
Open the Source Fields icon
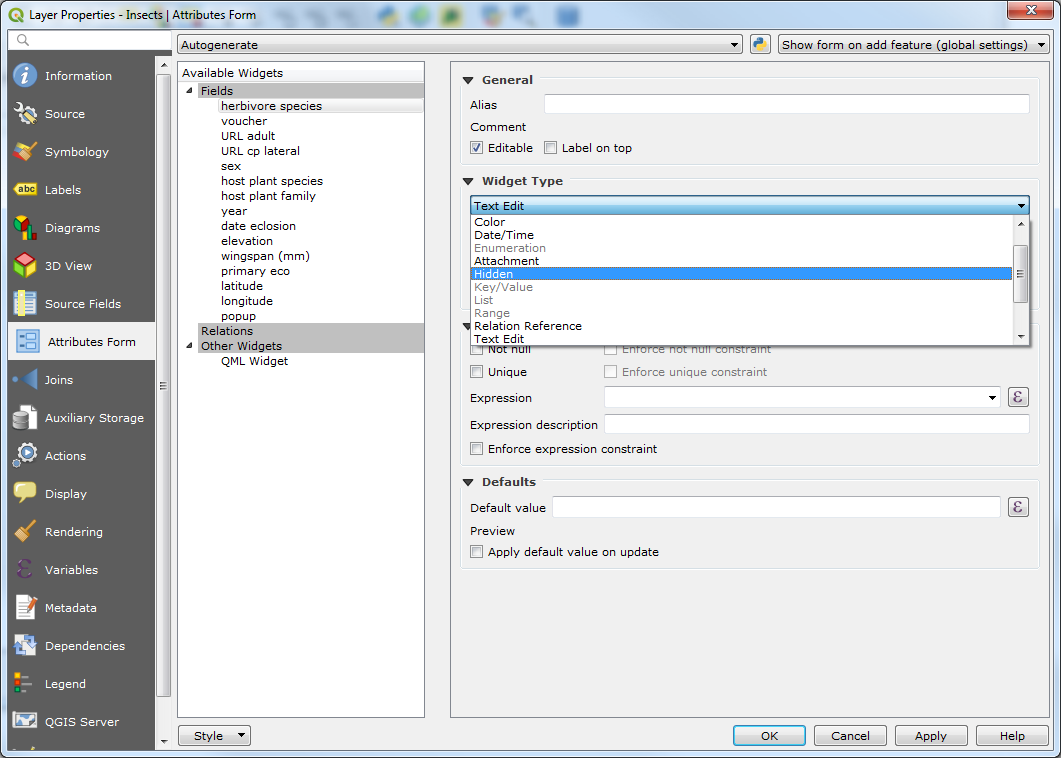pyautogui.click(x=25, y=304)
